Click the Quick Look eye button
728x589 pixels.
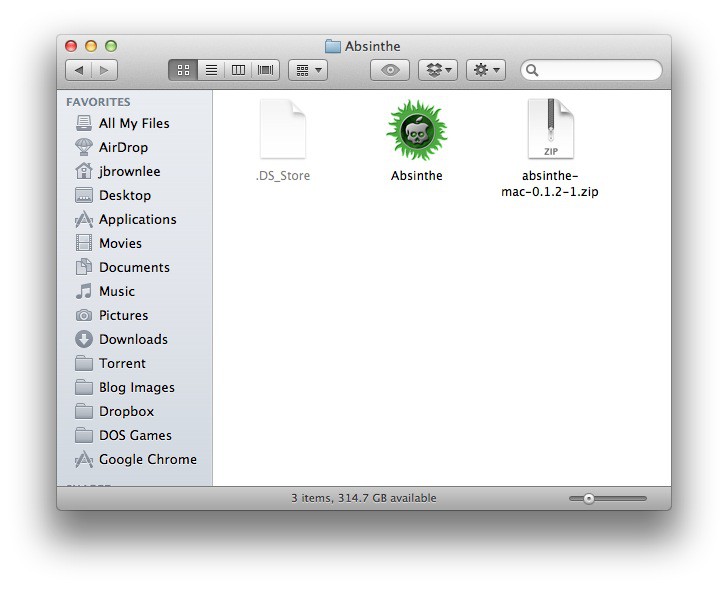390,70
